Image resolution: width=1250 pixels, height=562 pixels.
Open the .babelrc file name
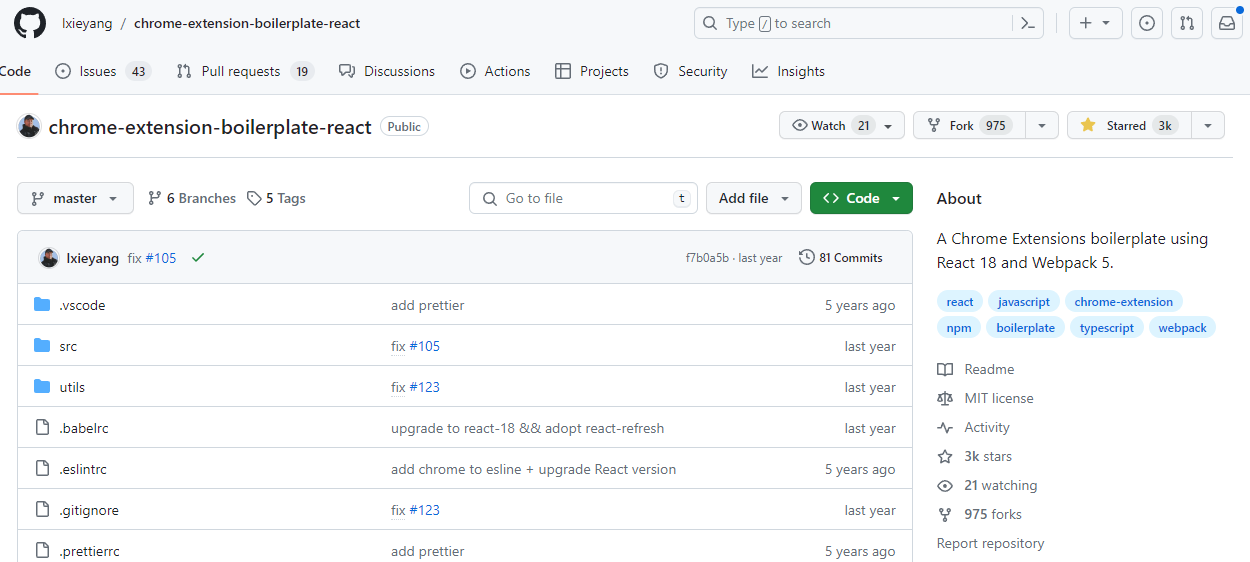click(84, 428)
